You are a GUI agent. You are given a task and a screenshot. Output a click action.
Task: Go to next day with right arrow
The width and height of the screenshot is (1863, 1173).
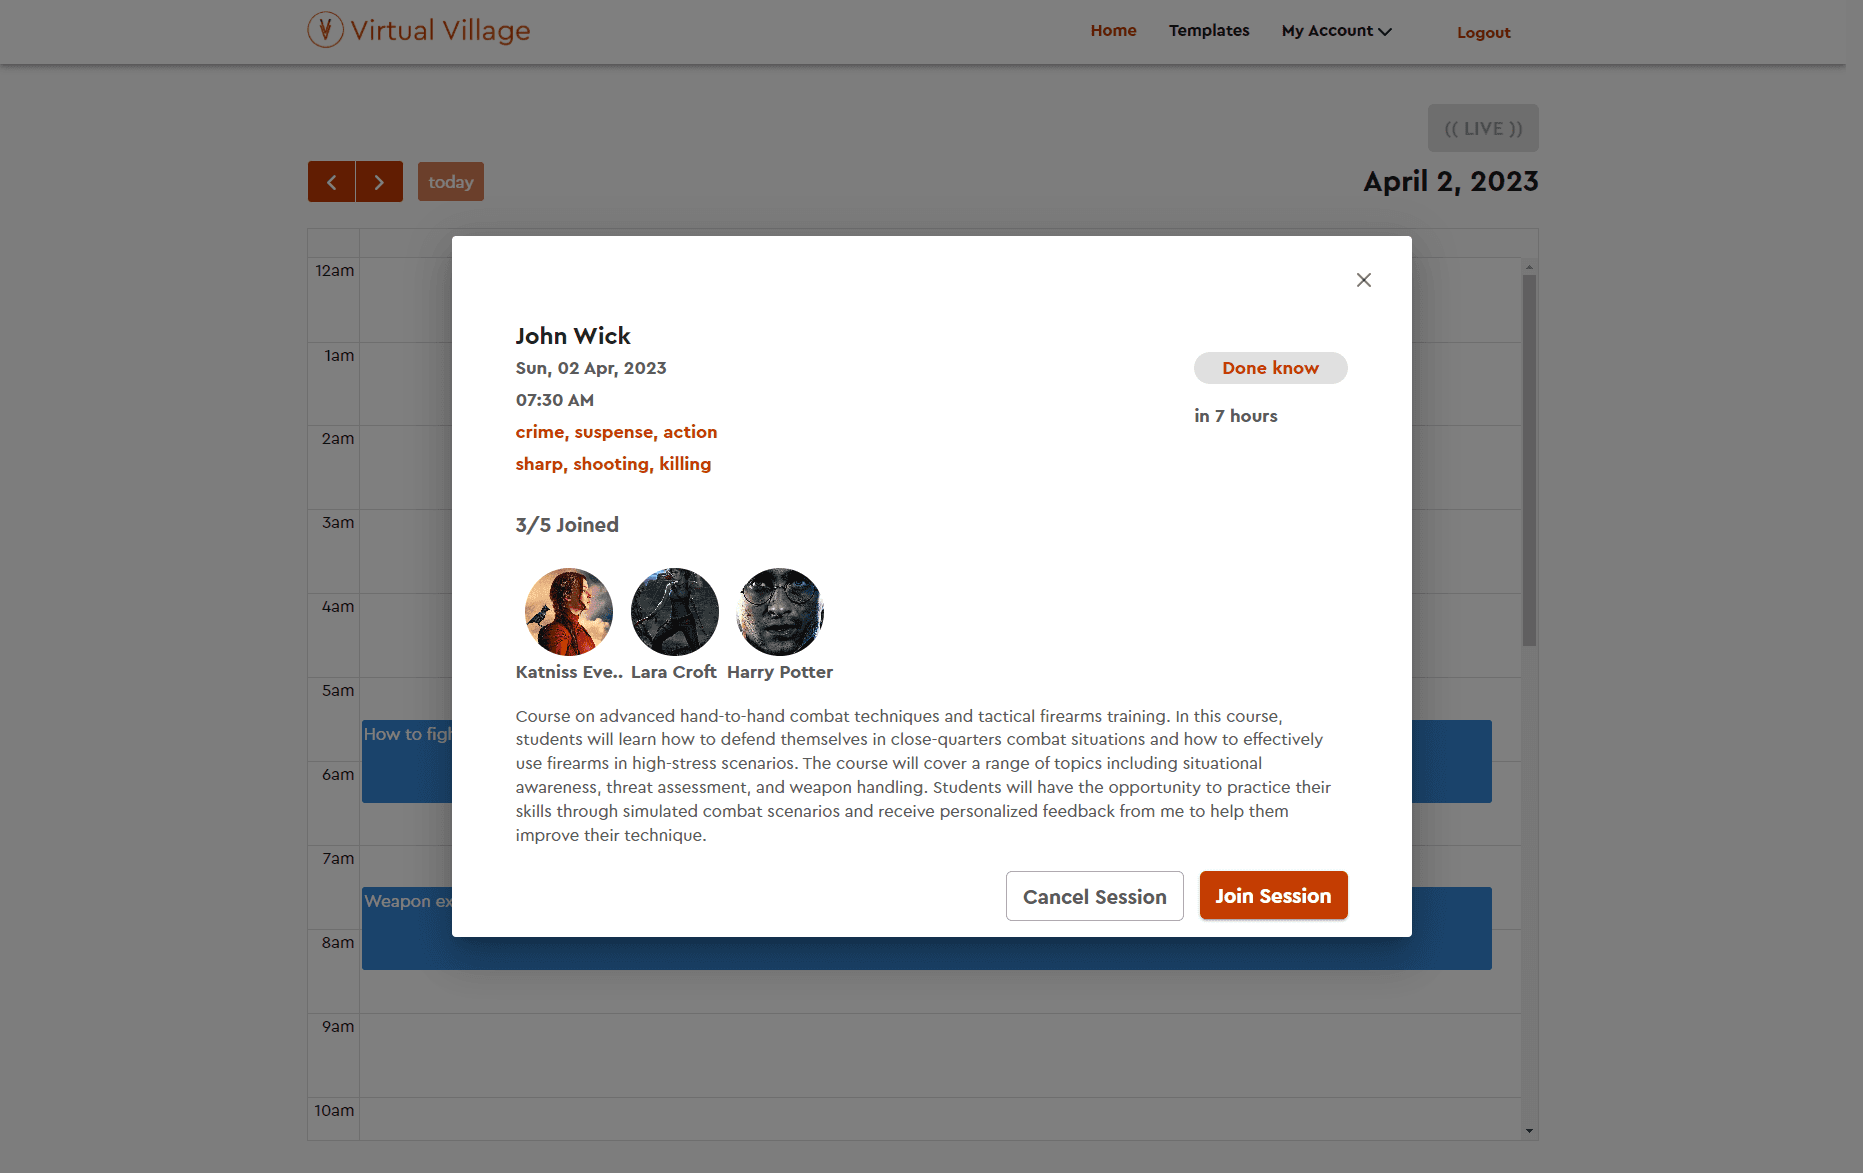[x=379, y=182]
